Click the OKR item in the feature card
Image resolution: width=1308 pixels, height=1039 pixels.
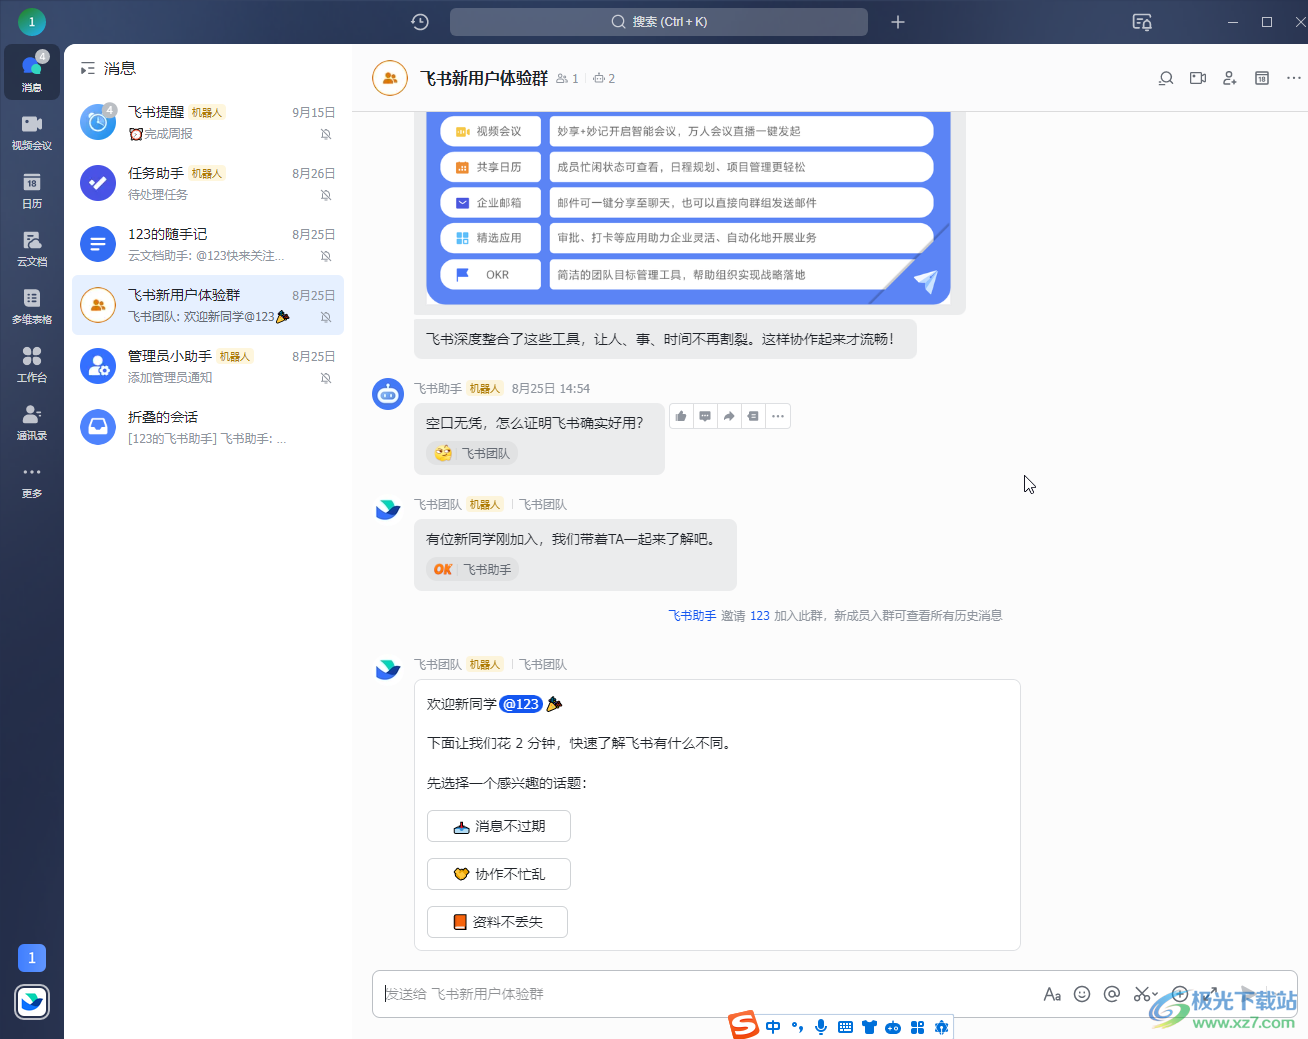[490, 274]
